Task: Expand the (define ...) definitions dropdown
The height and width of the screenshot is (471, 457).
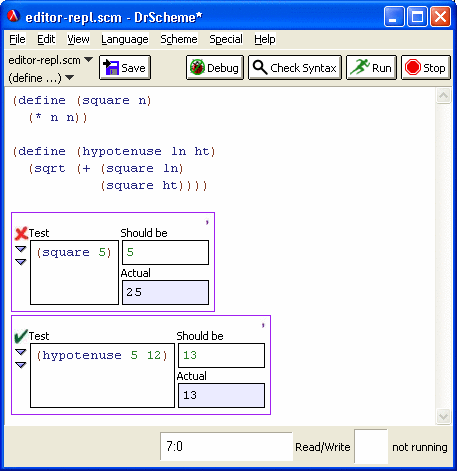Action: point(41,78)
